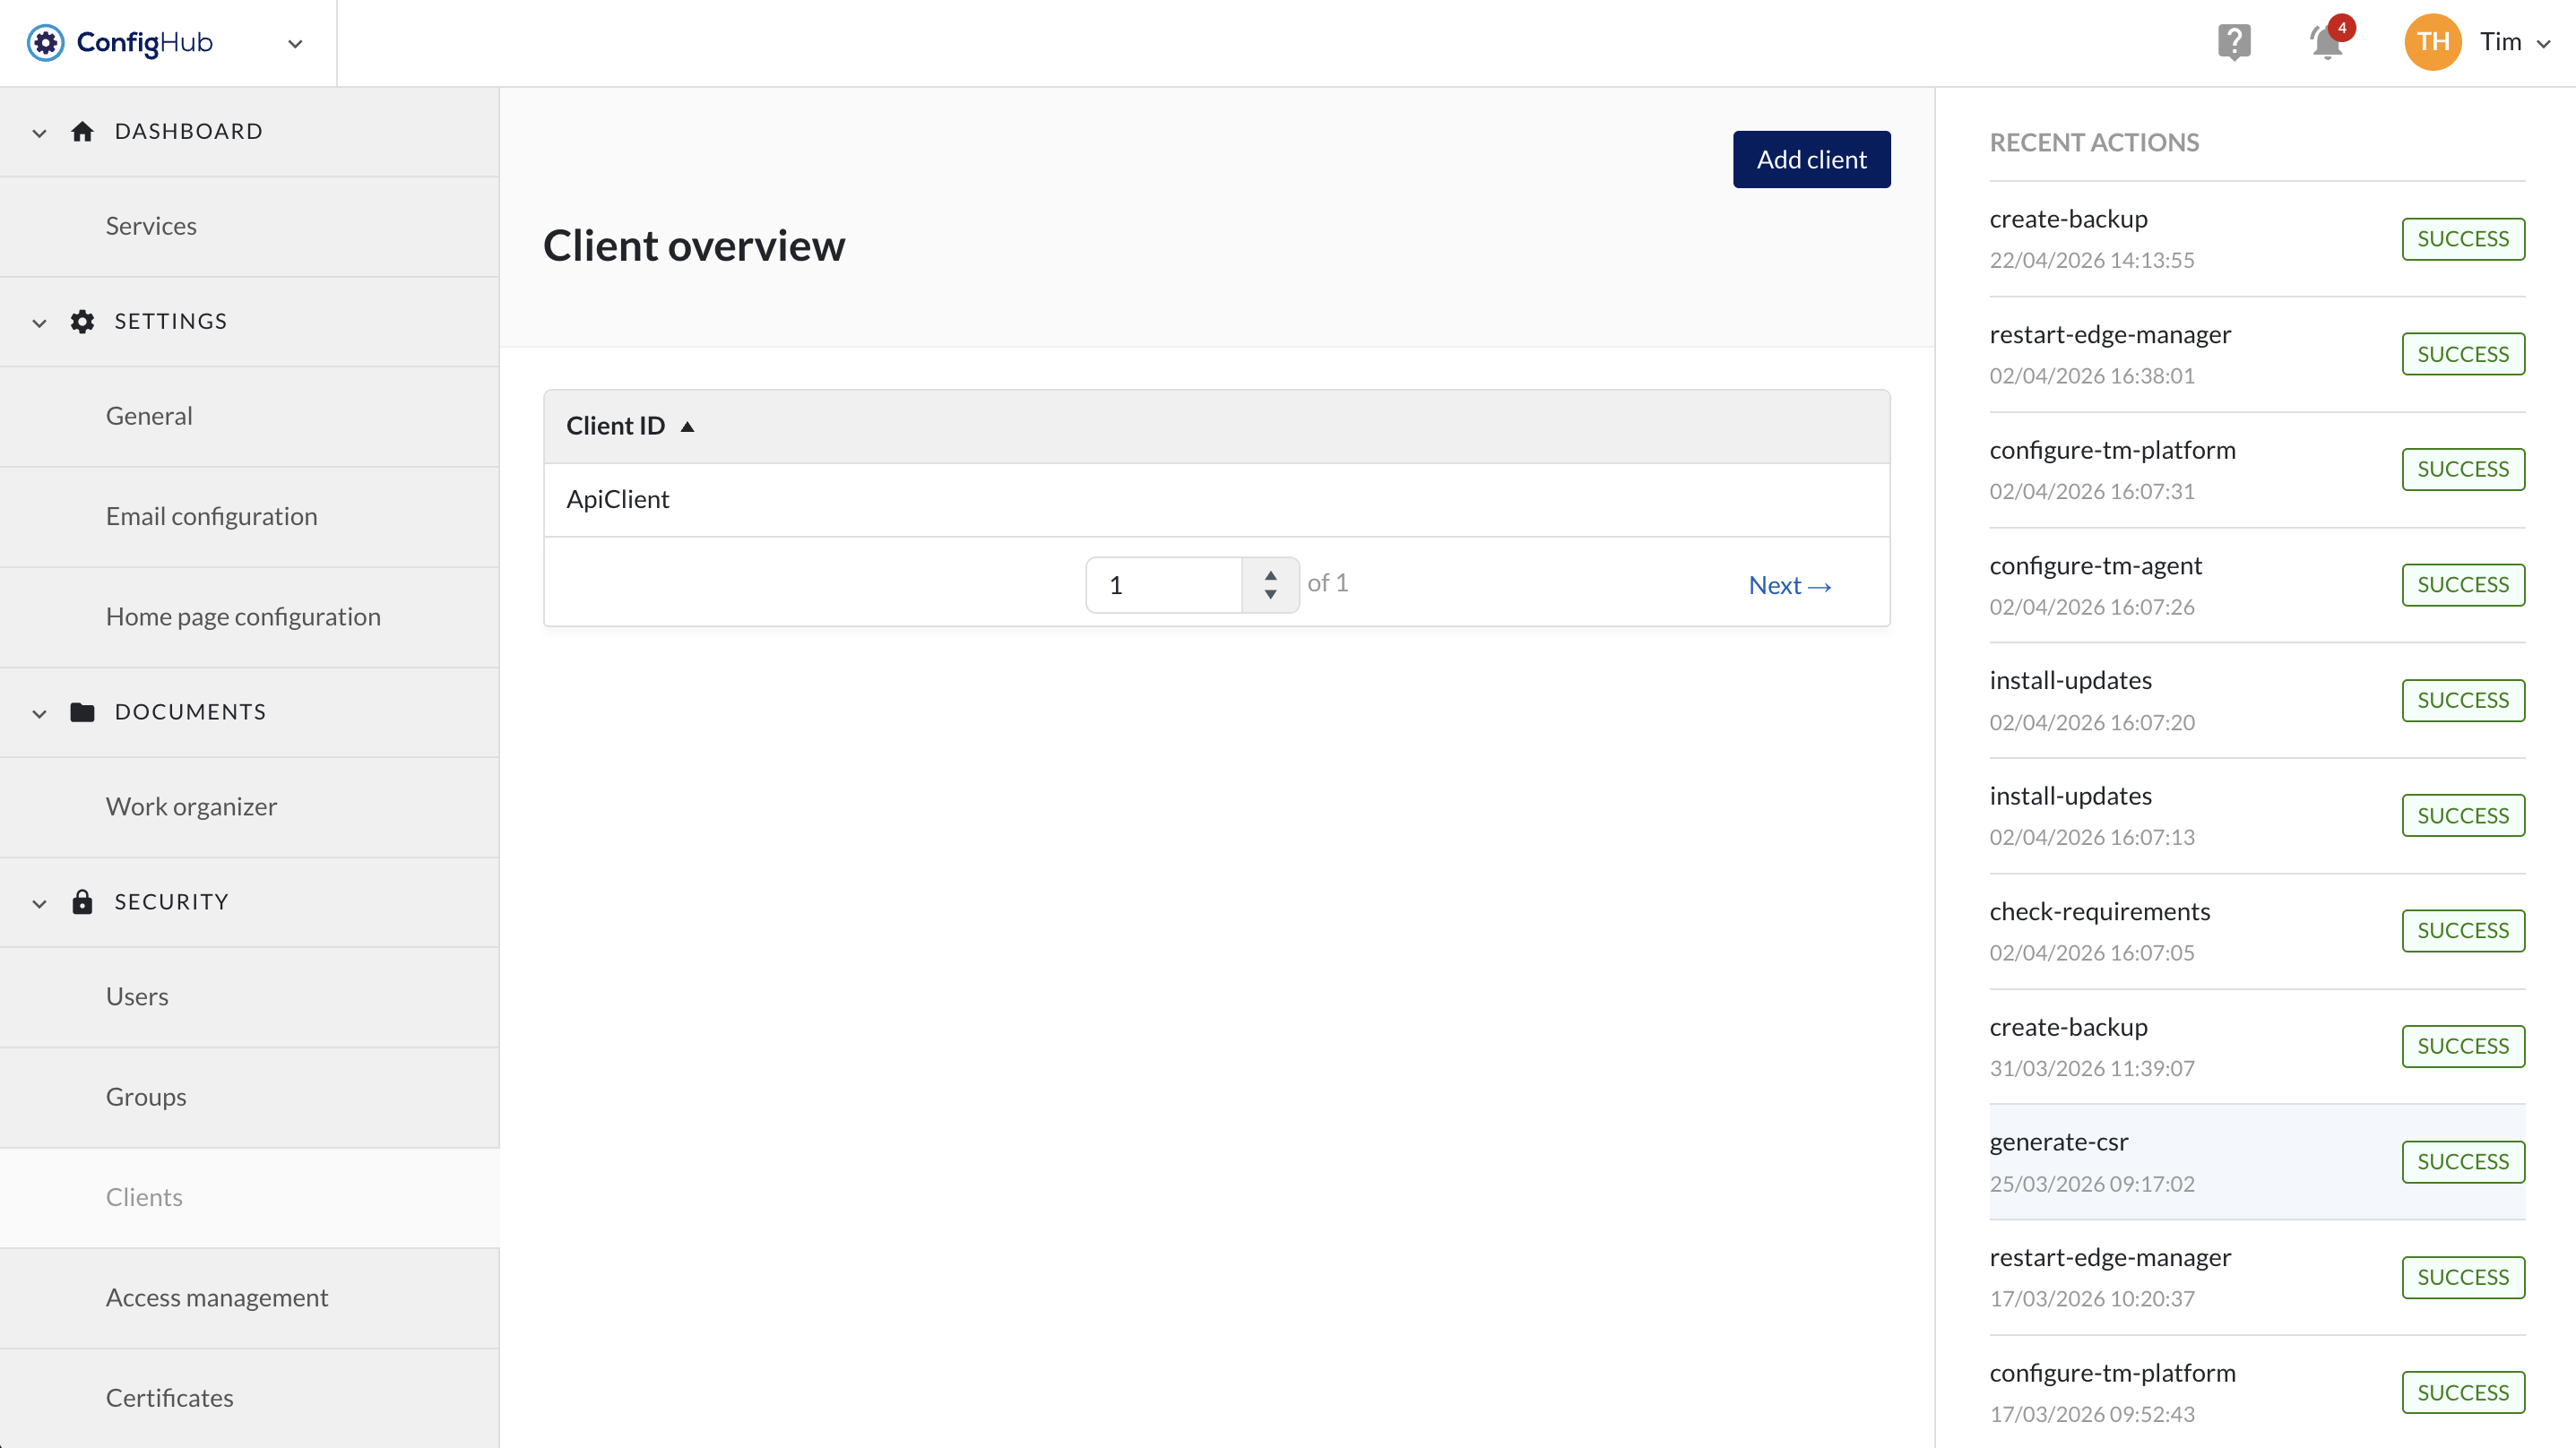Click SUCCESS badge next to create-backup
The width and height of the screenshot is (2576, 1448).
tap(2462, 239)
